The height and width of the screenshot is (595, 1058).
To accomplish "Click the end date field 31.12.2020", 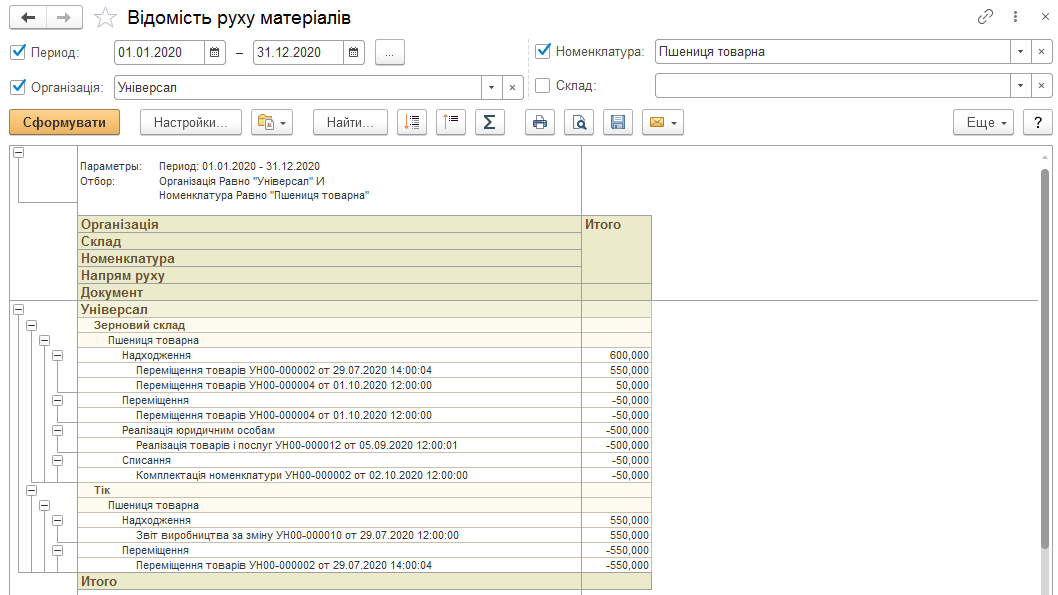I will point(298,53).
